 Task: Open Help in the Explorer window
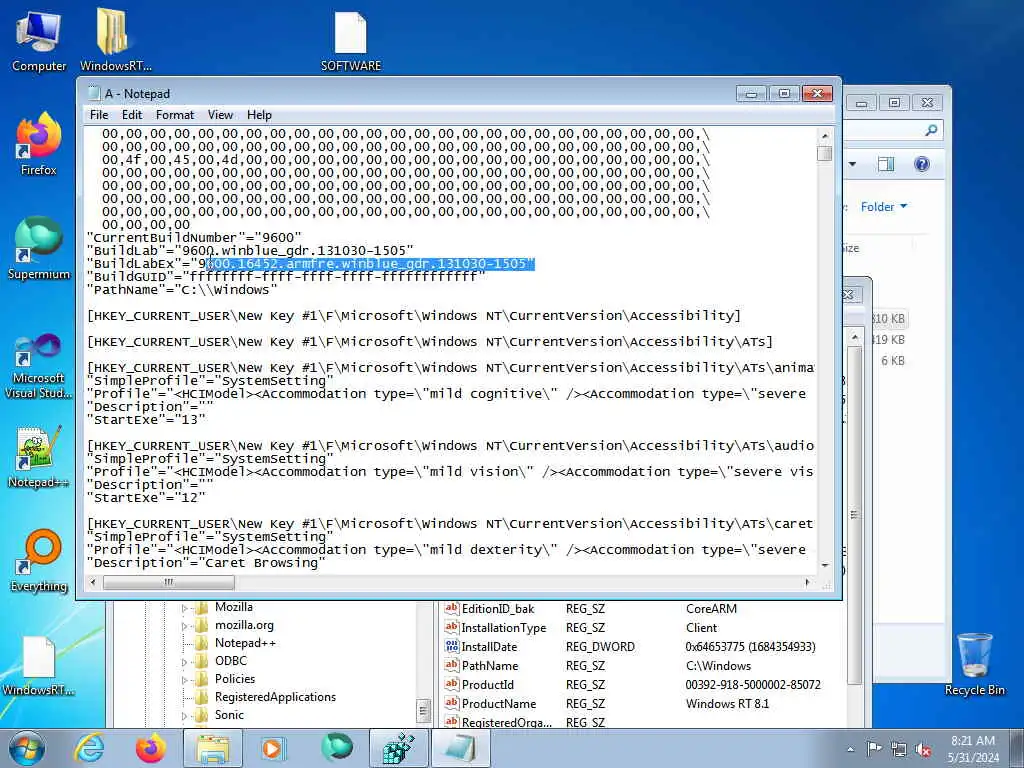[x=922, y=164]
